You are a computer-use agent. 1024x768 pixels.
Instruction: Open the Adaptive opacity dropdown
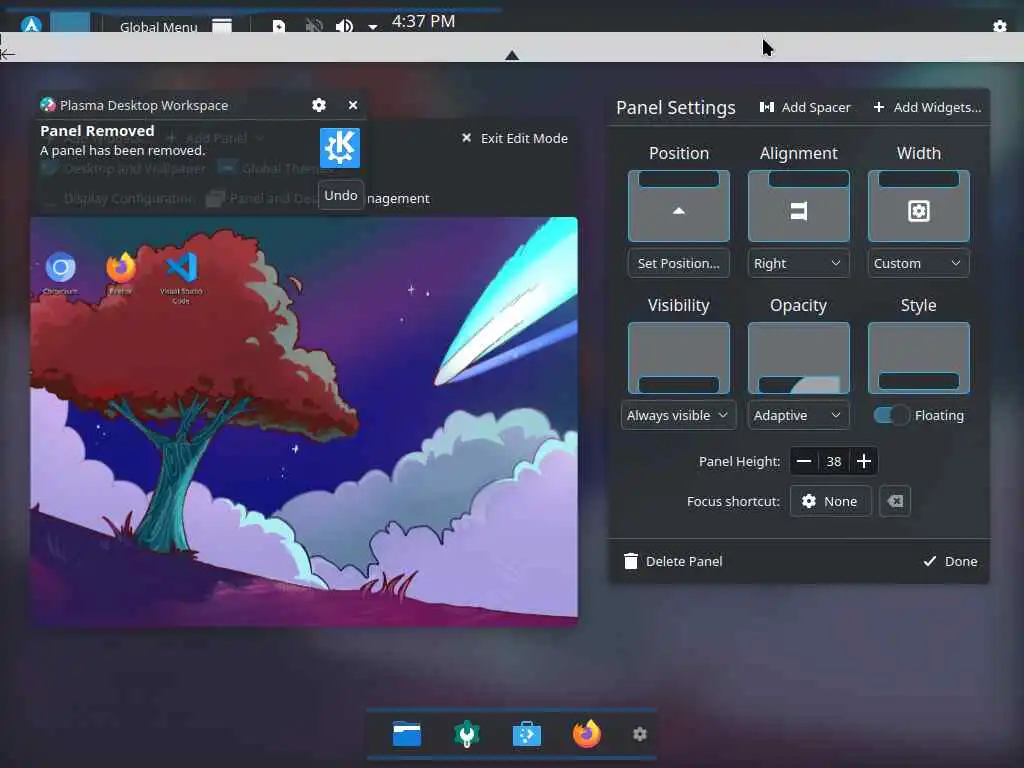pos(799,415)
